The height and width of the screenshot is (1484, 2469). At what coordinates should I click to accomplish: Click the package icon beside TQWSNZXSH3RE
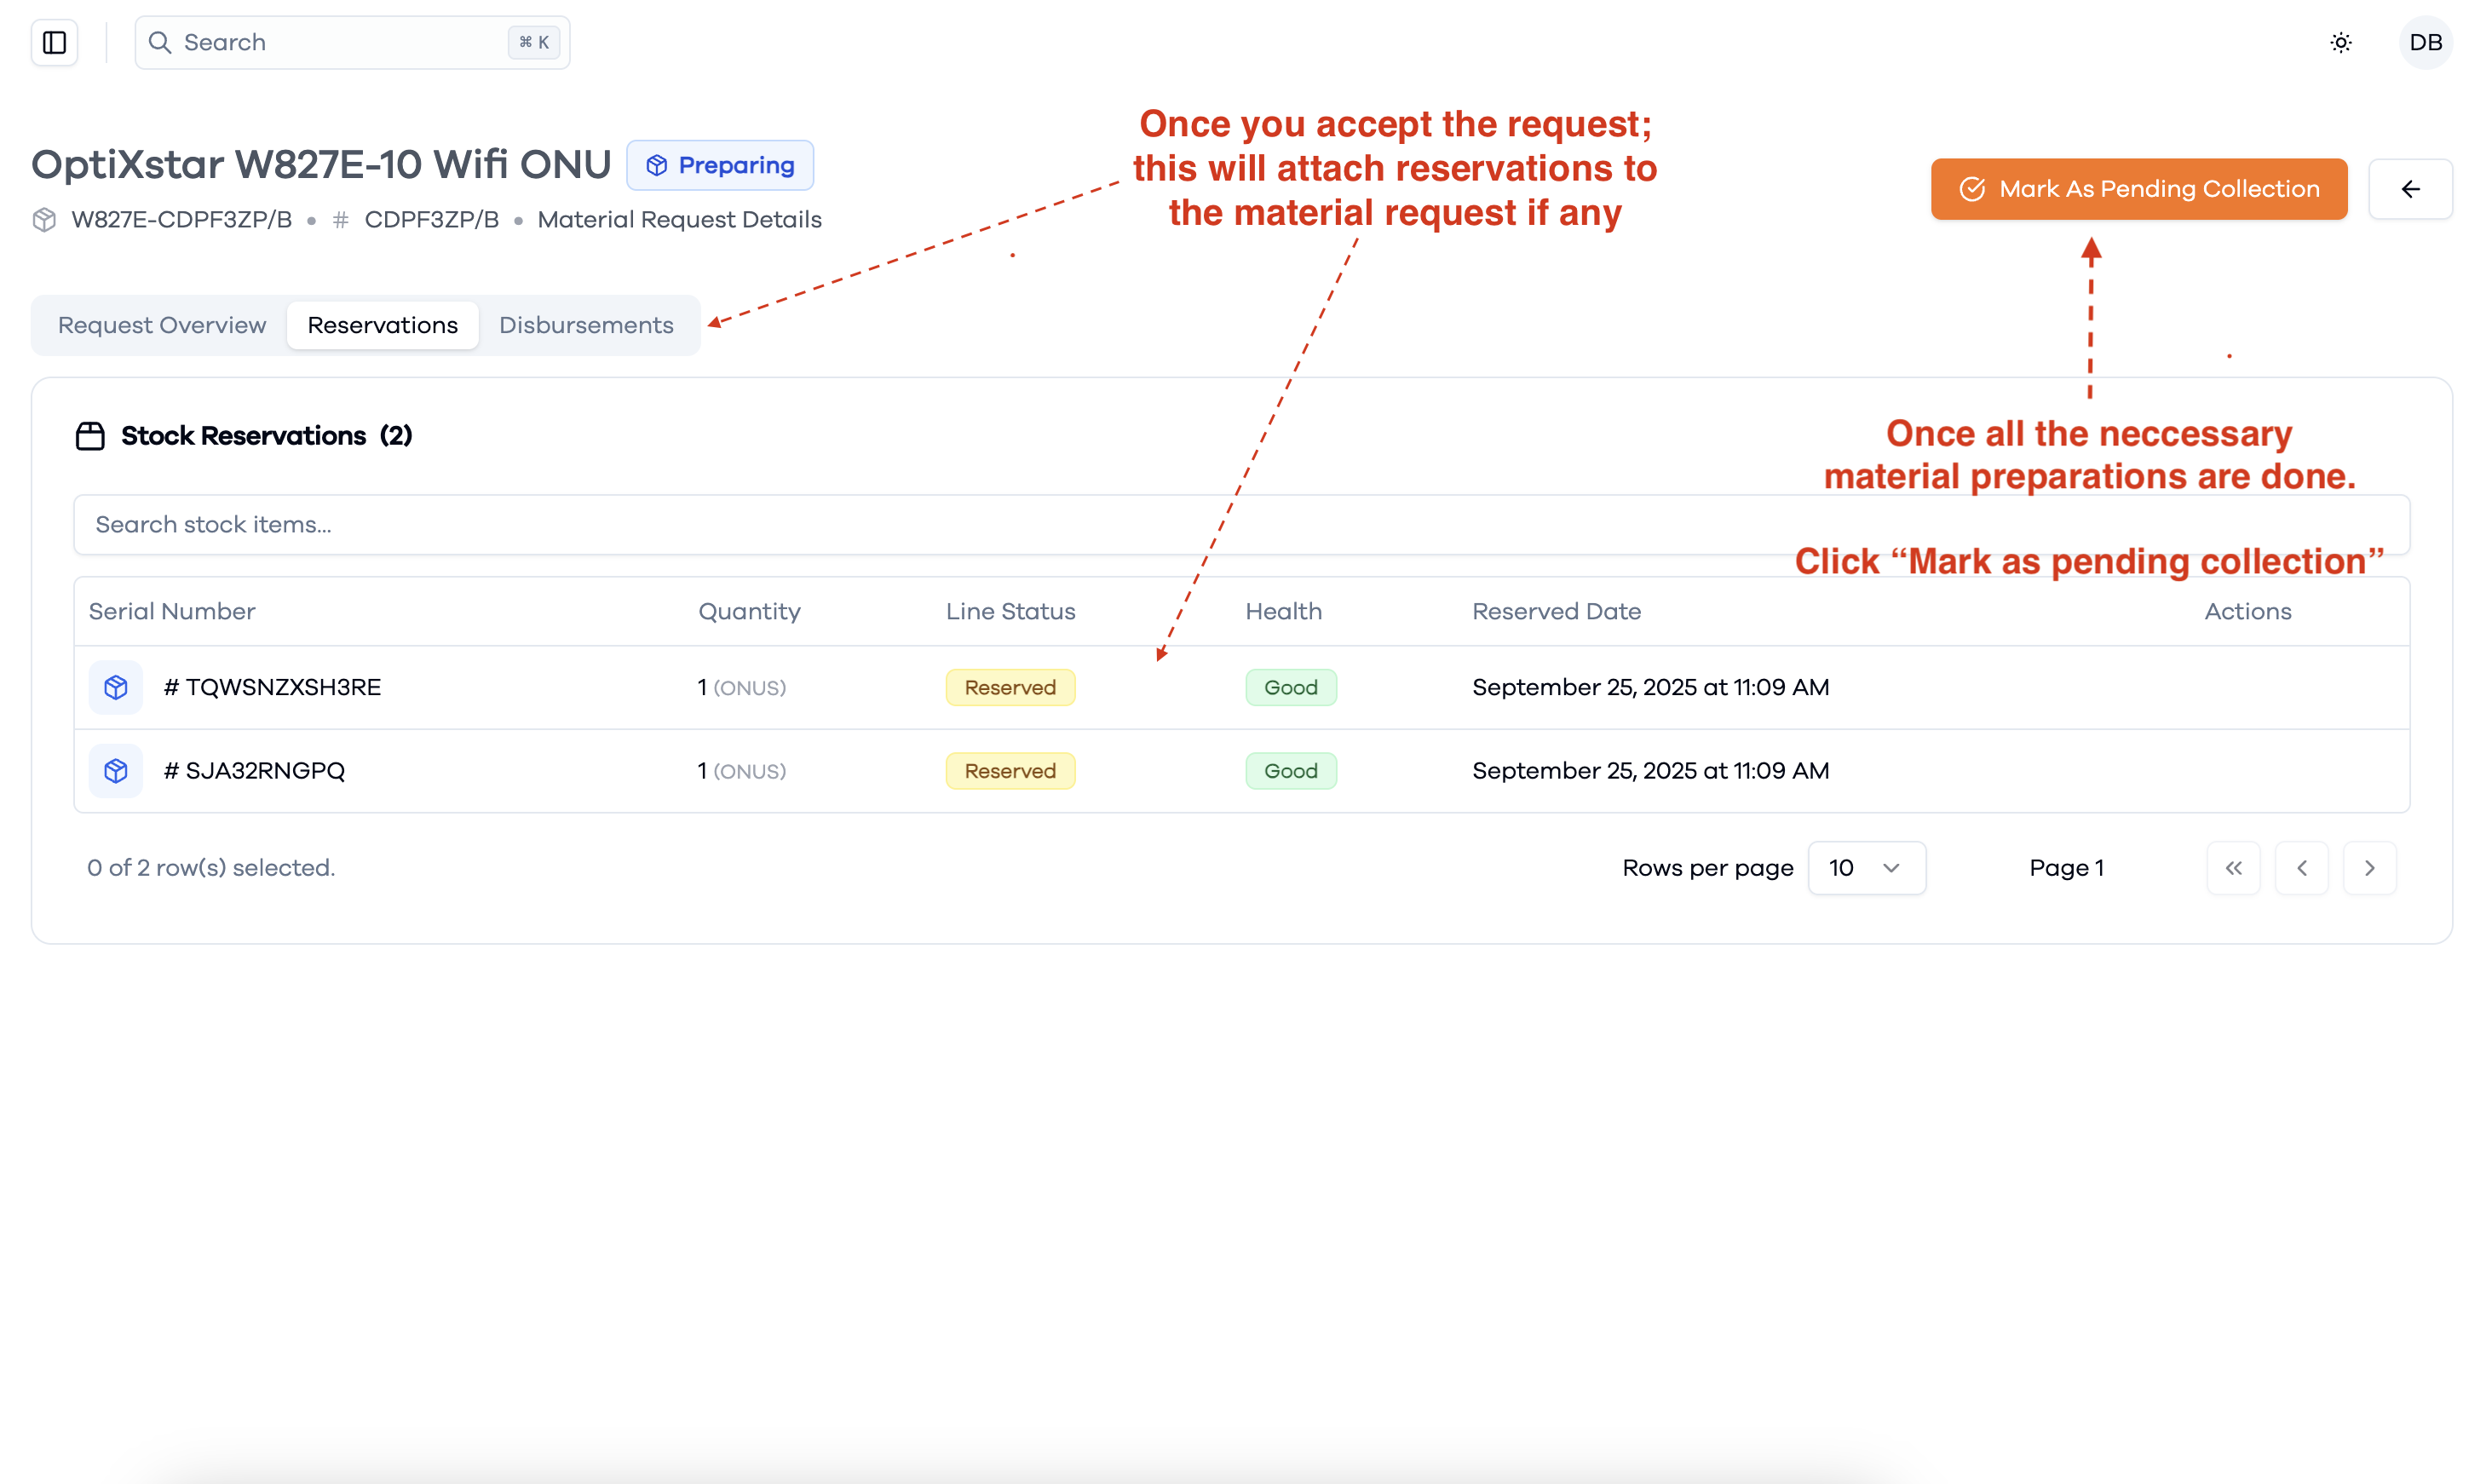[116, 687]
